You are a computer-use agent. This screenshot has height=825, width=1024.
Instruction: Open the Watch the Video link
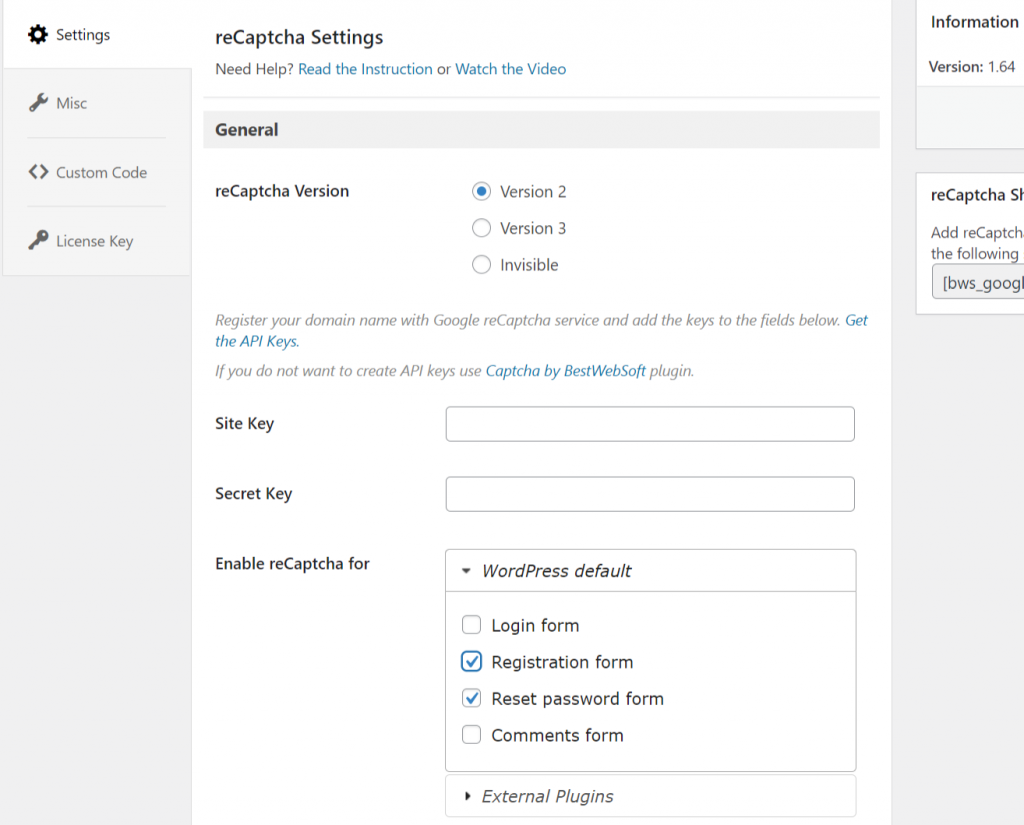(x=511, y=69)
